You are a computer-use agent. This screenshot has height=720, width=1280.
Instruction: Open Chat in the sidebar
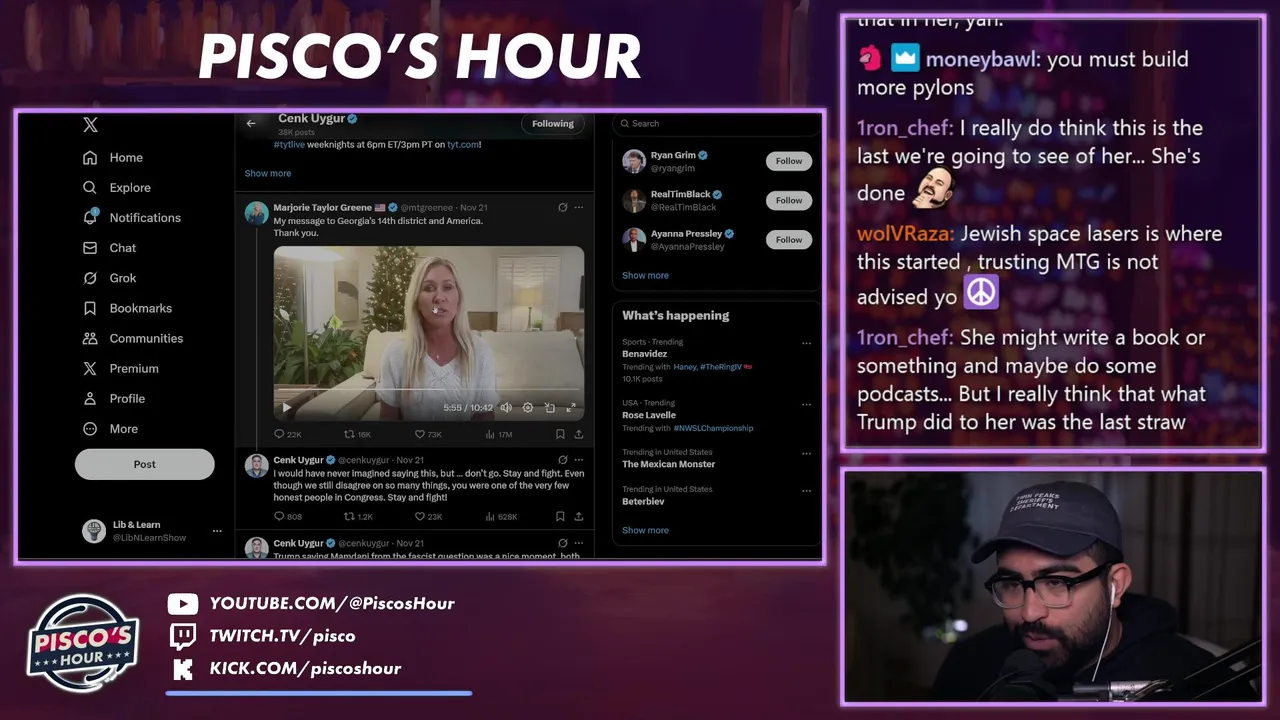[x=109, y=247]
